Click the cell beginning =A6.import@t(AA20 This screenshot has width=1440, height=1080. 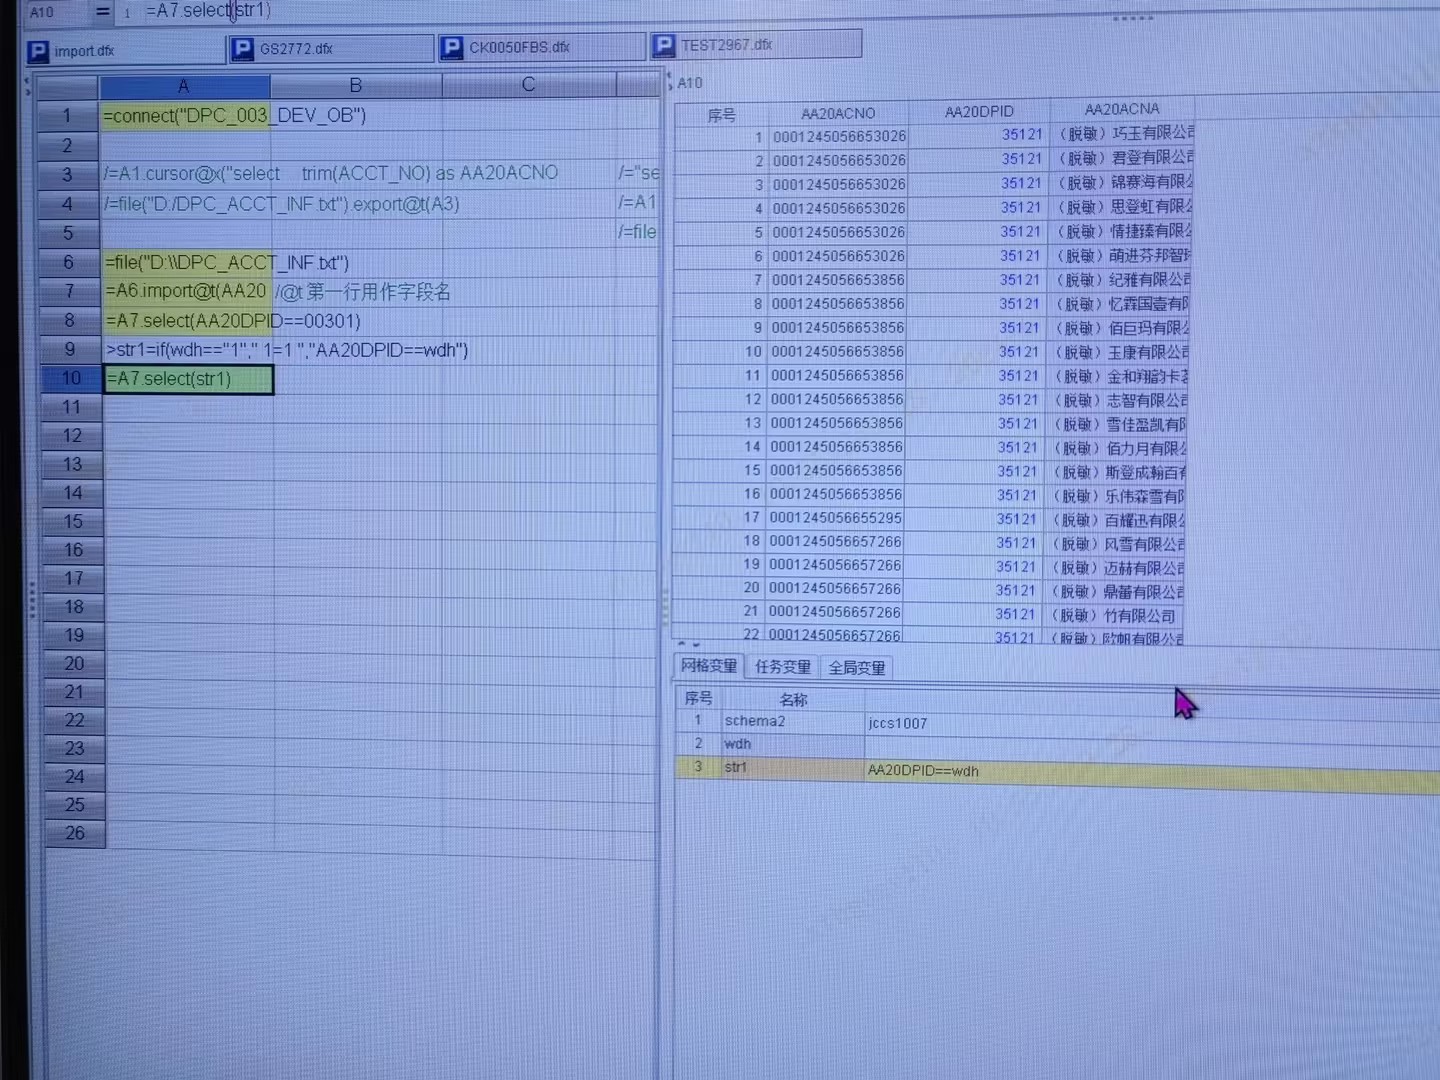click(x=186, y=291)
